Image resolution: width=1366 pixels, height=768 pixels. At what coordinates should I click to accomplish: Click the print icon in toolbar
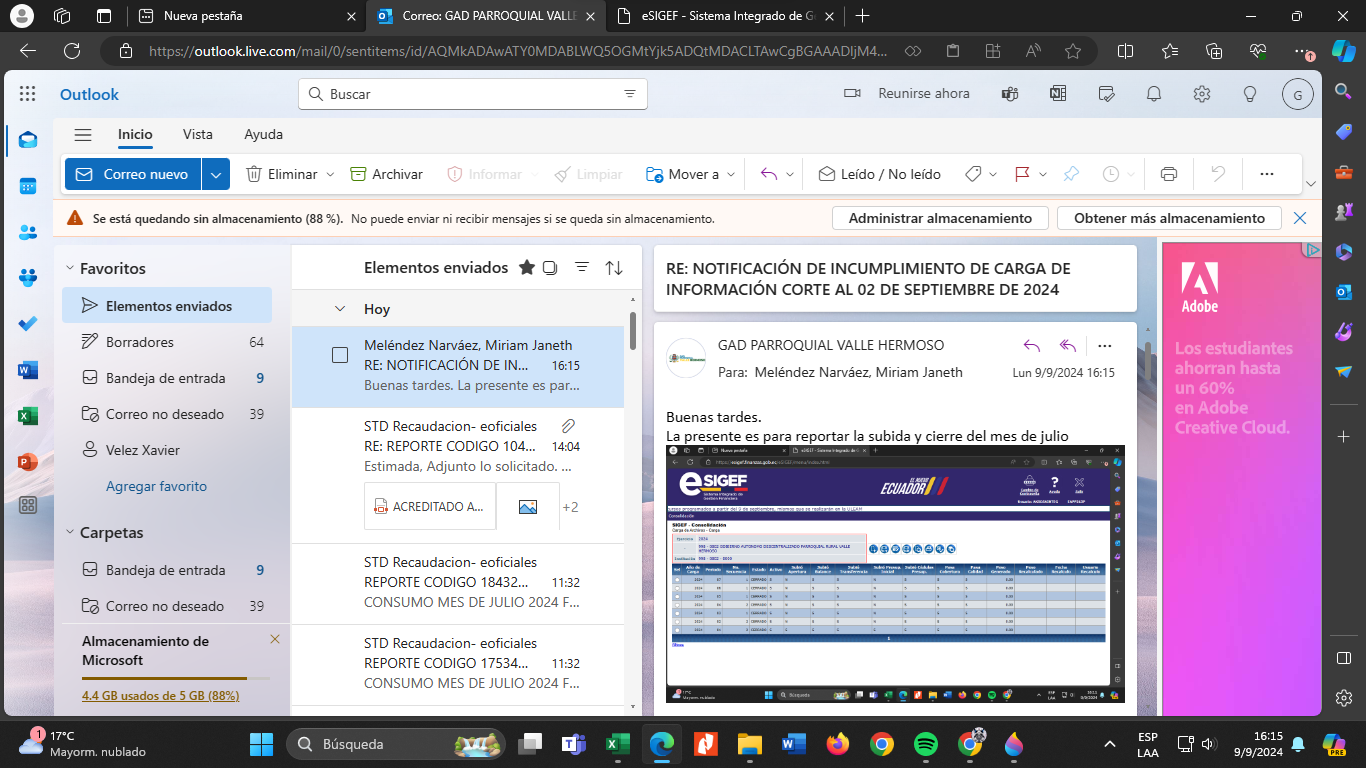coord(1168,174)
